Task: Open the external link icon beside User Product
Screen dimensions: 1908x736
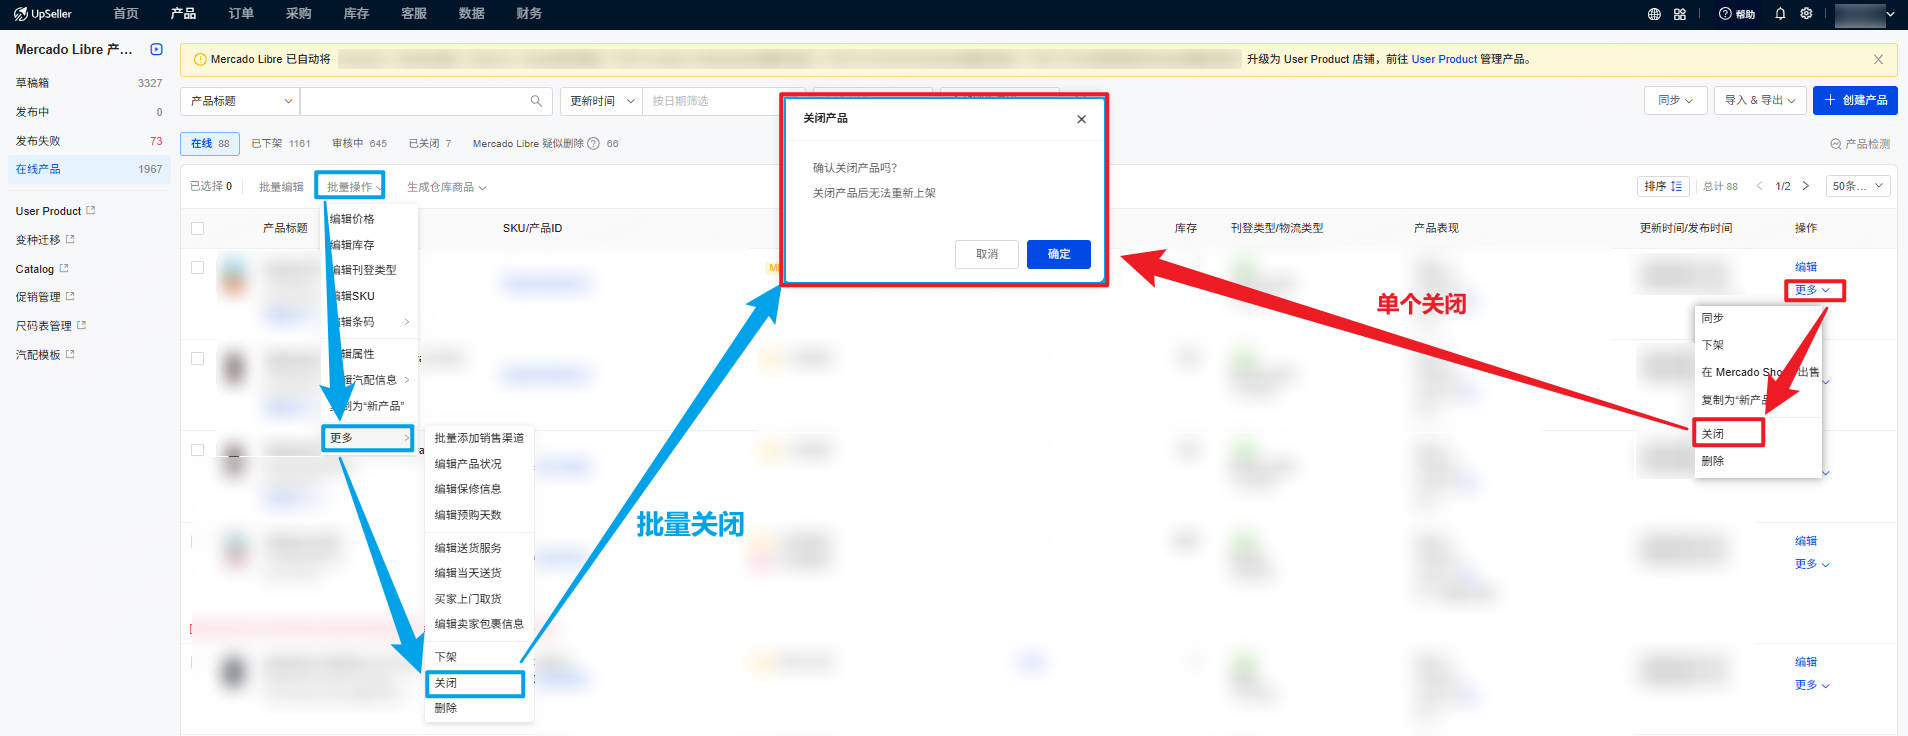Action: [x=91, y=210]
